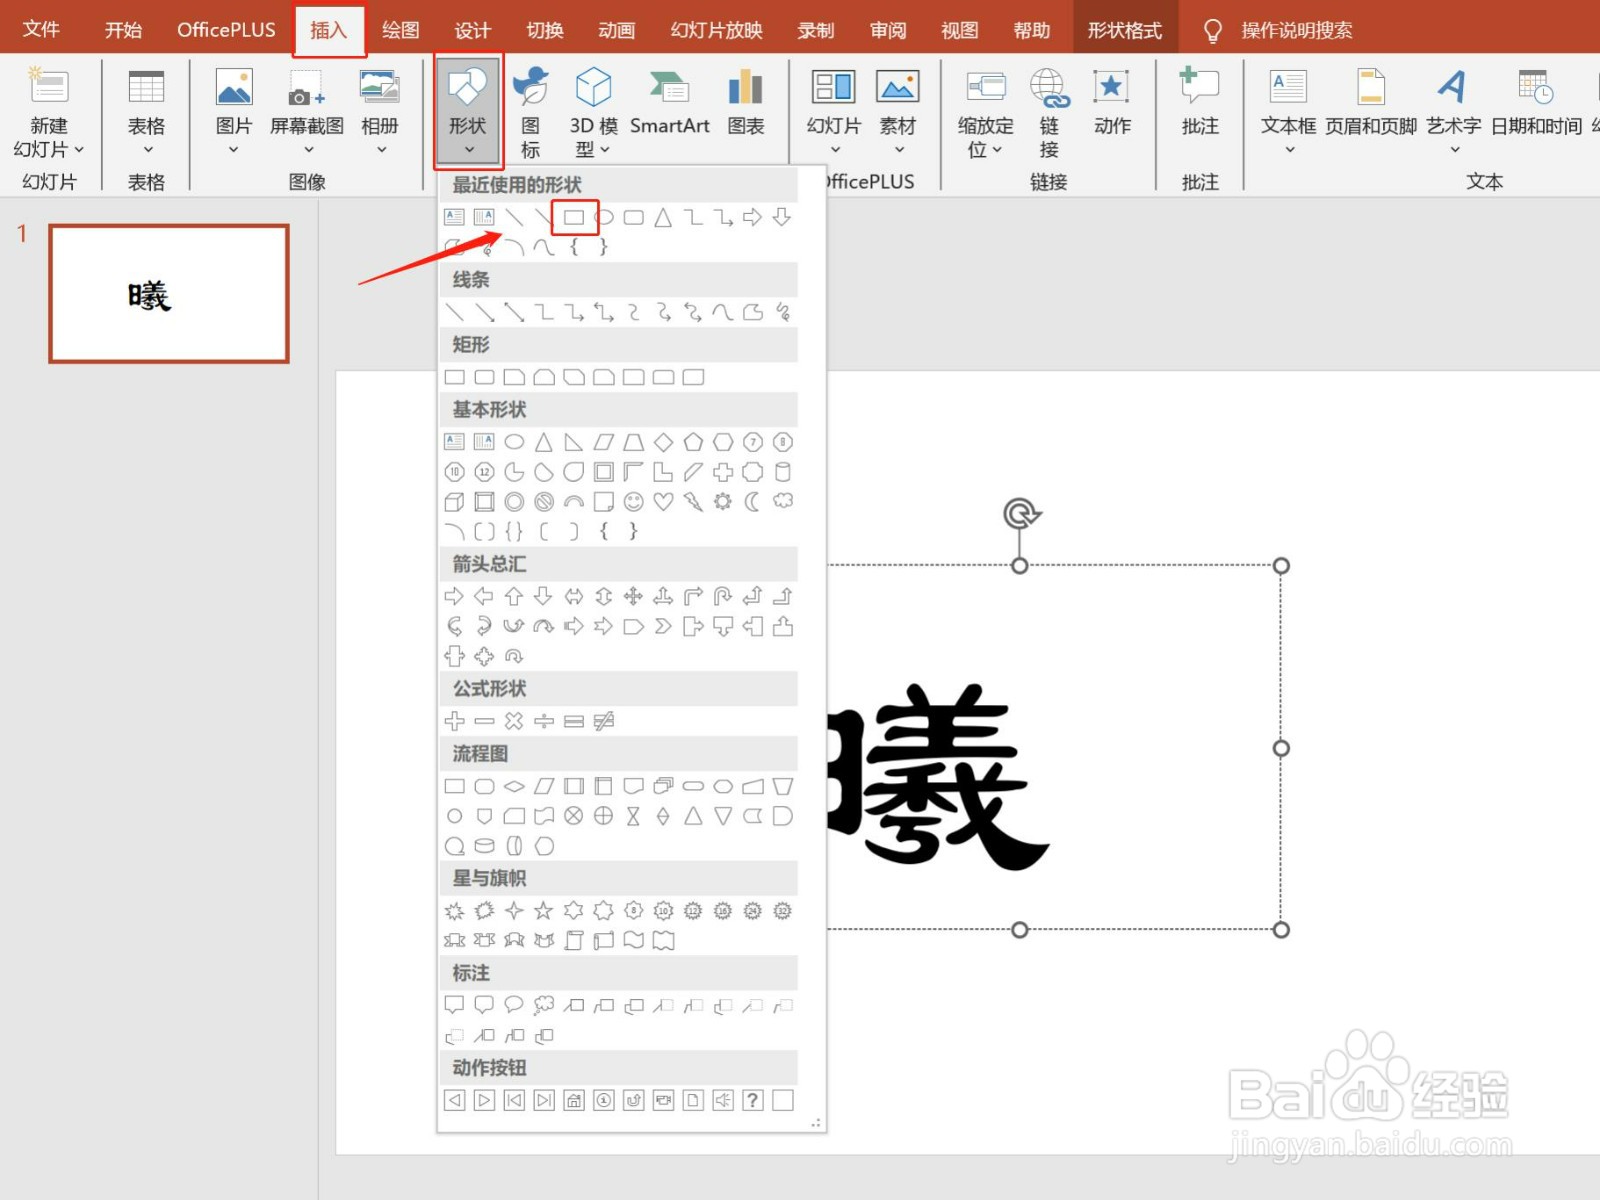Insert a 图表 chart
Image resolution: width=1600 pixels, height=1200 pixels.
[x=746, y=100]
